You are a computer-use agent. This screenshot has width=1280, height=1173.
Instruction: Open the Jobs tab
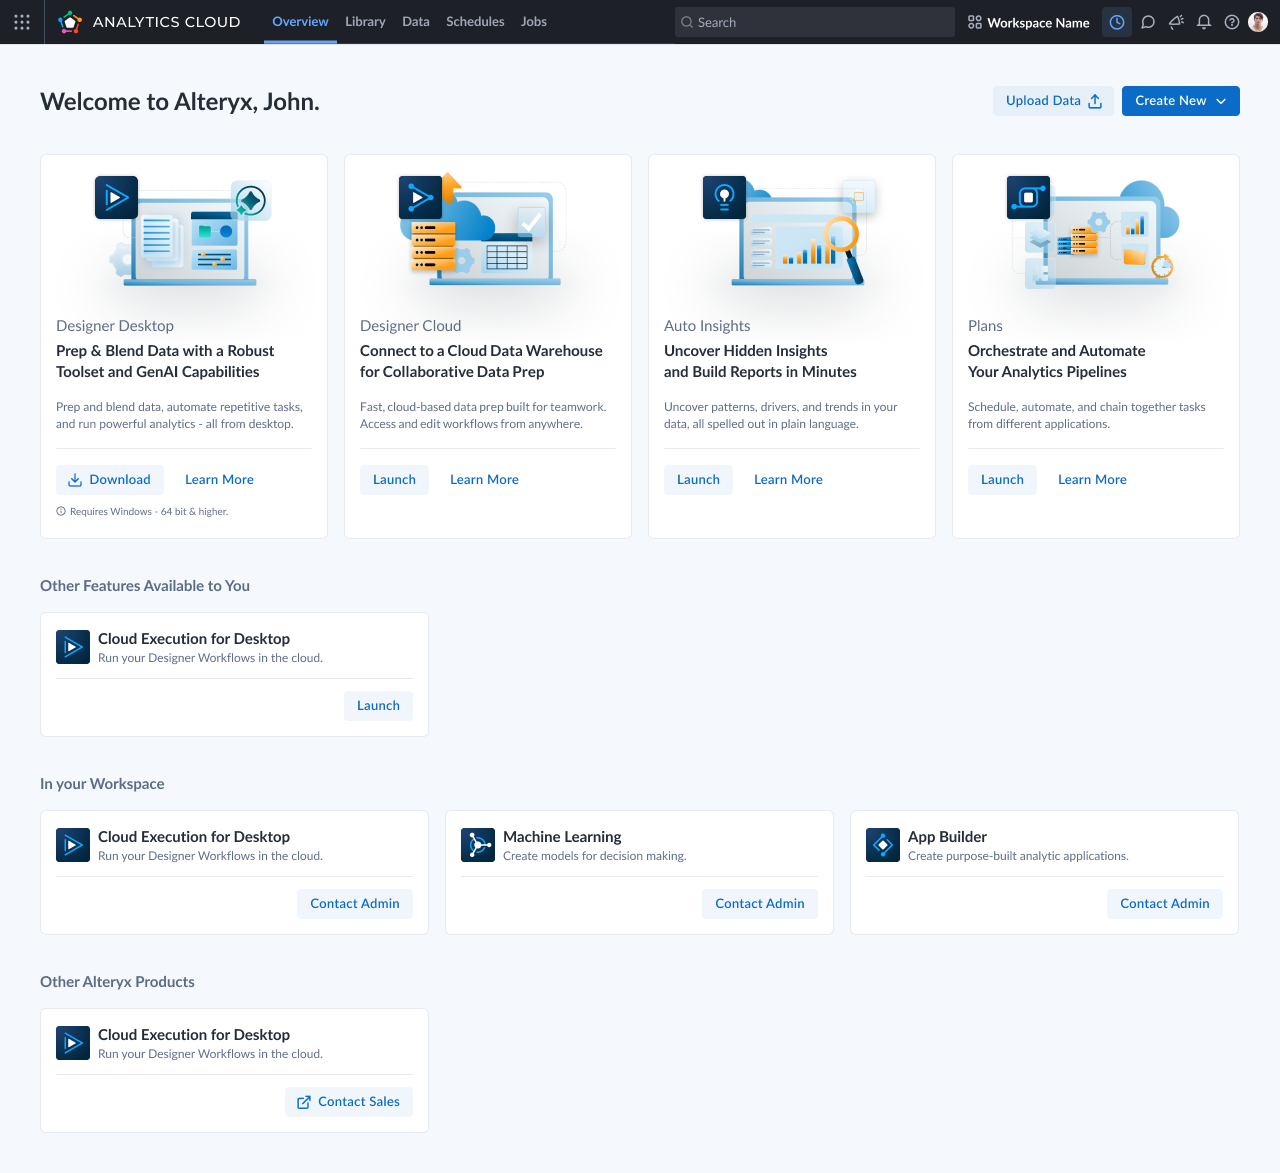click(x=534, y=22)
